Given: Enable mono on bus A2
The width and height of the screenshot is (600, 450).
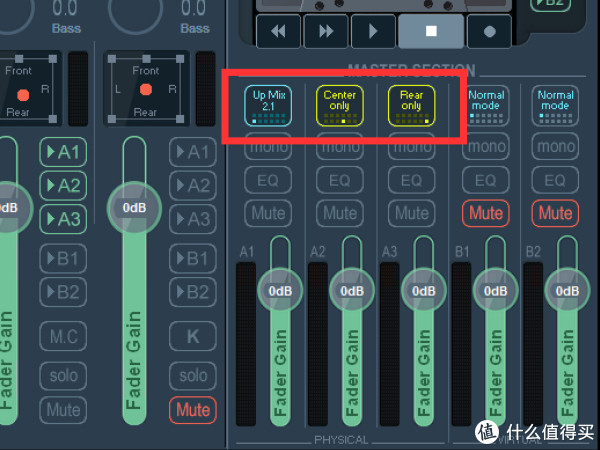Looking at the screenshot, I should point(340,147).
